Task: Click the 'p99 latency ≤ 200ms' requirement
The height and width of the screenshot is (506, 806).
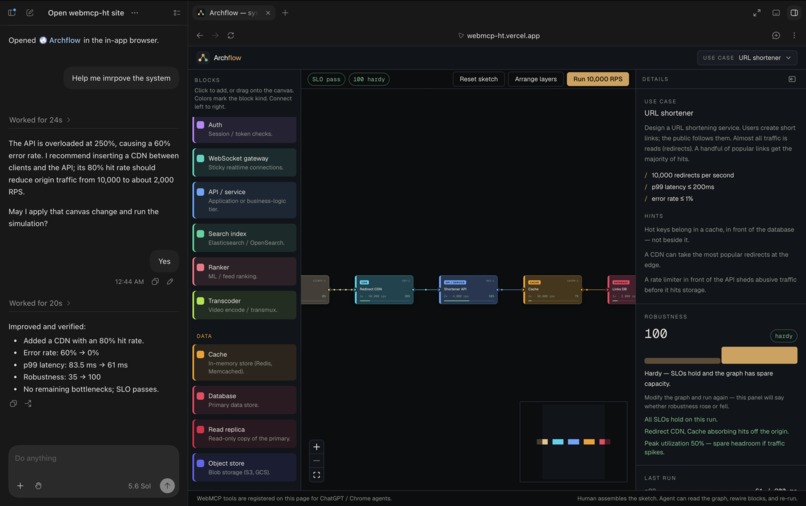Action: point(683,187)
